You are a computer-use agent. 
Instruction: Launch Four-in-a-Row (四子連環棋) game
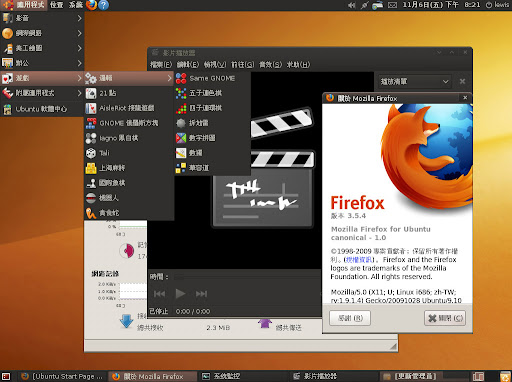(x=212, y=108)
